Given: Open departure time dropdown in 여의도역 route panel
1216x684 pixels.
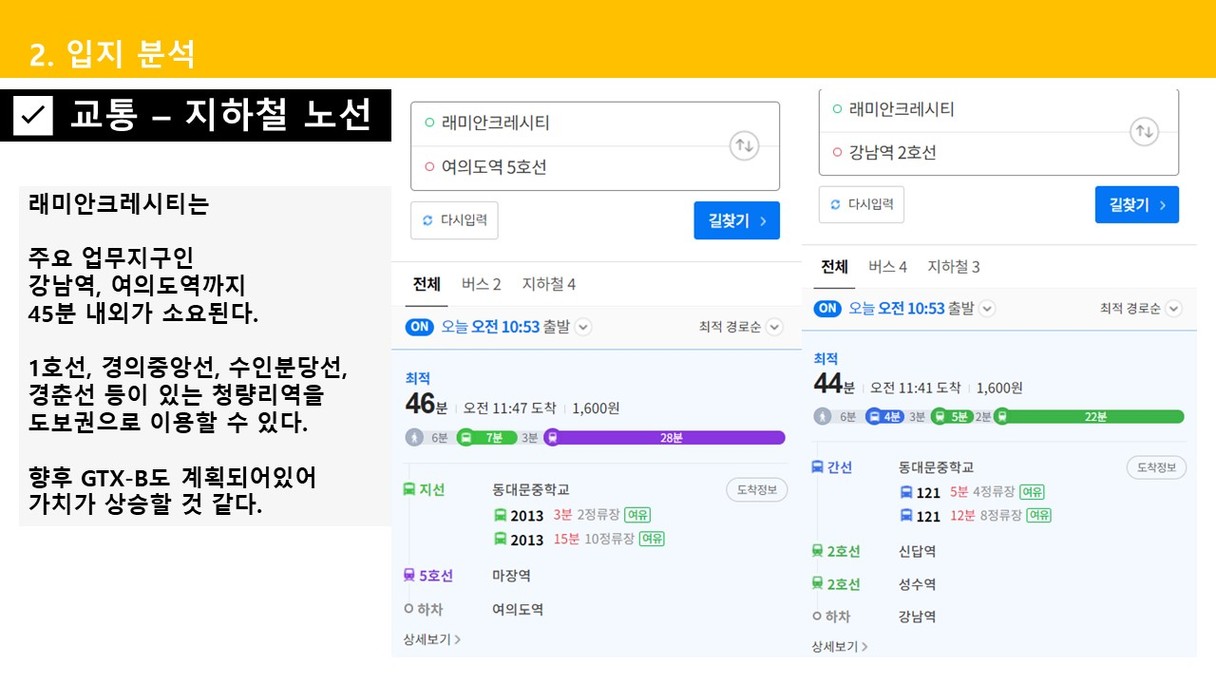Looking at the screenshot, I should click(x=584, y=327).
